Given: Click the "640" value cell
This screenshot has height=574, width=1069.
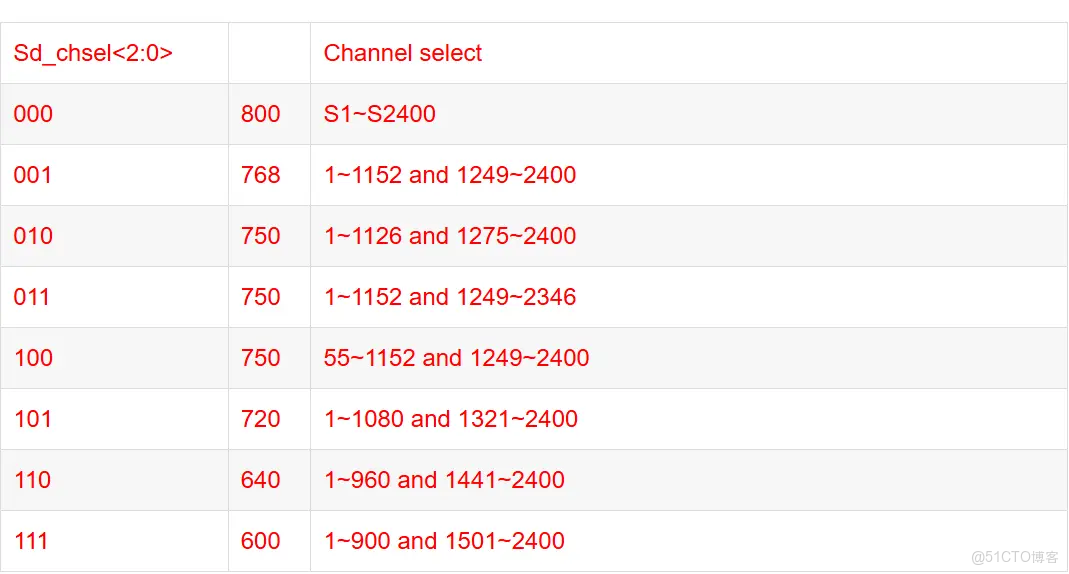Looking at the screenshot, I should pyautogui.click(x=260, y=480).
